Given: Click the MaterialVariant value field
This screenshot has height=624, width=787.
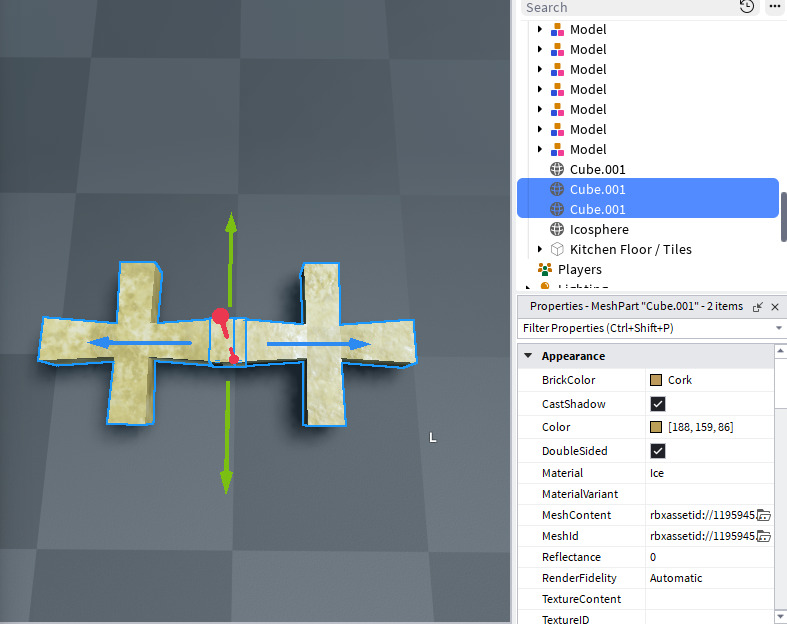Looking at the screenshot, I should pos(709,494).
